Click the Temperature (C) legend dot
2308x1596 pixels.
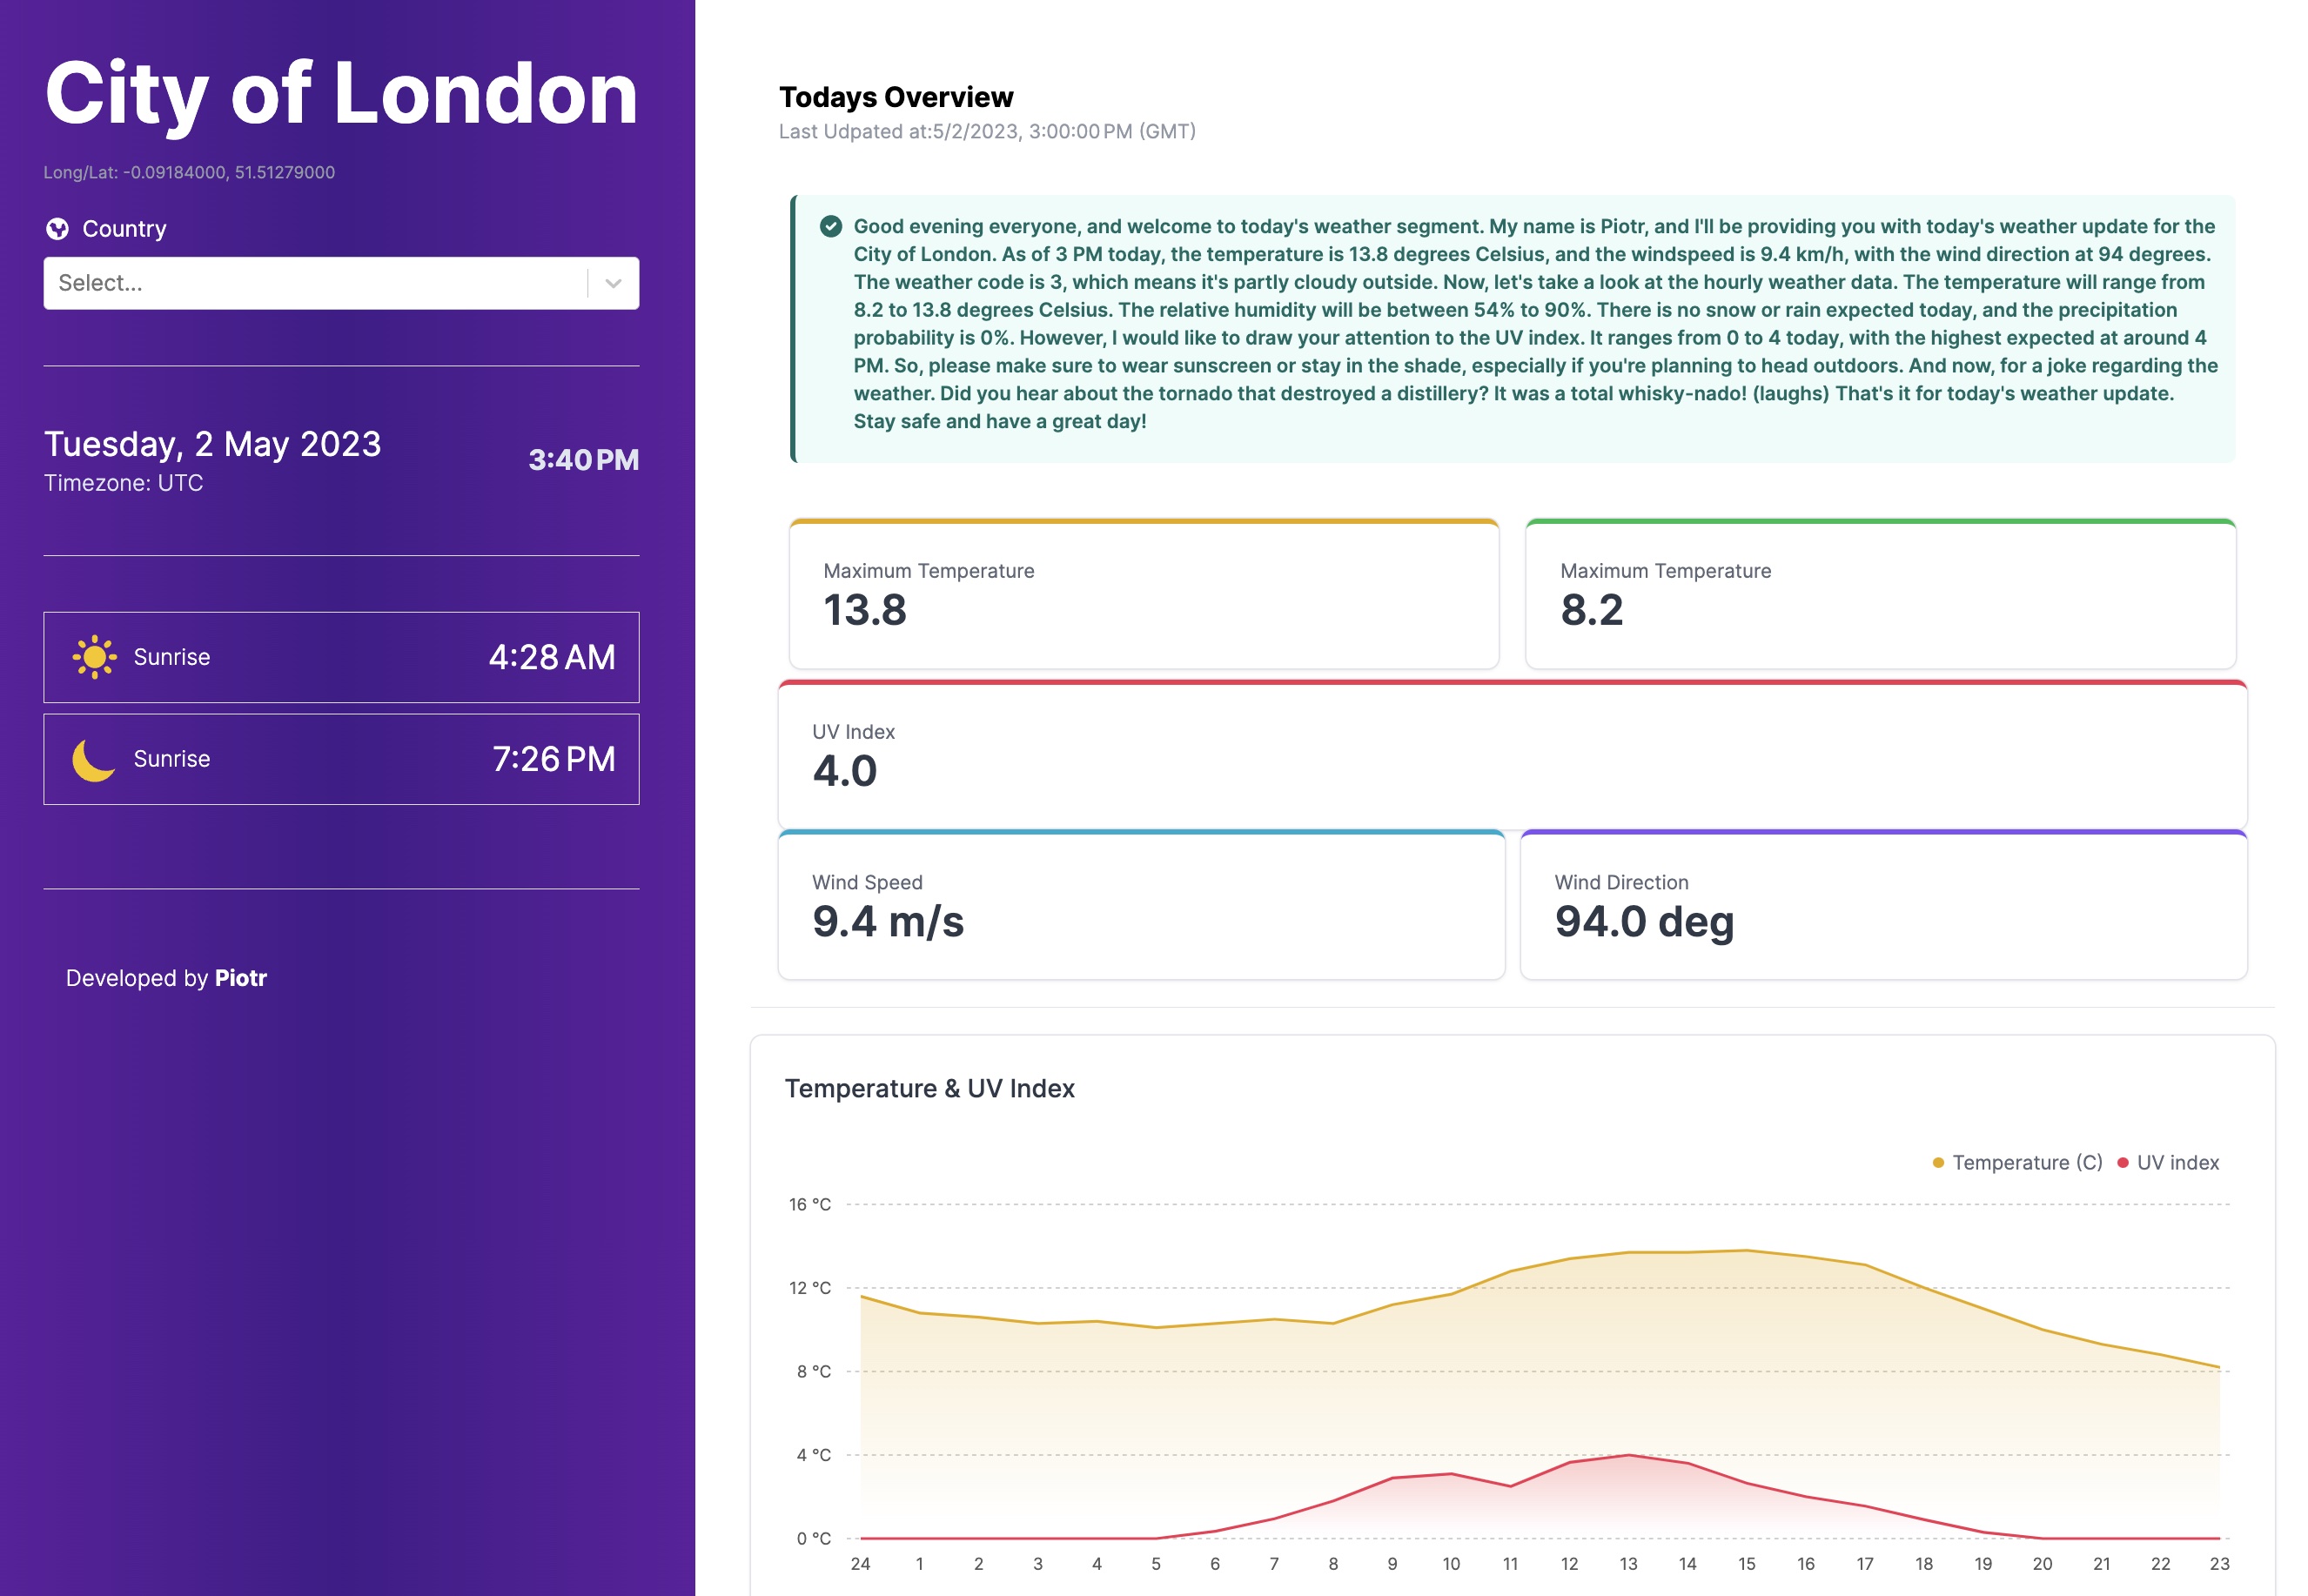click(x=1937, y=1163)
